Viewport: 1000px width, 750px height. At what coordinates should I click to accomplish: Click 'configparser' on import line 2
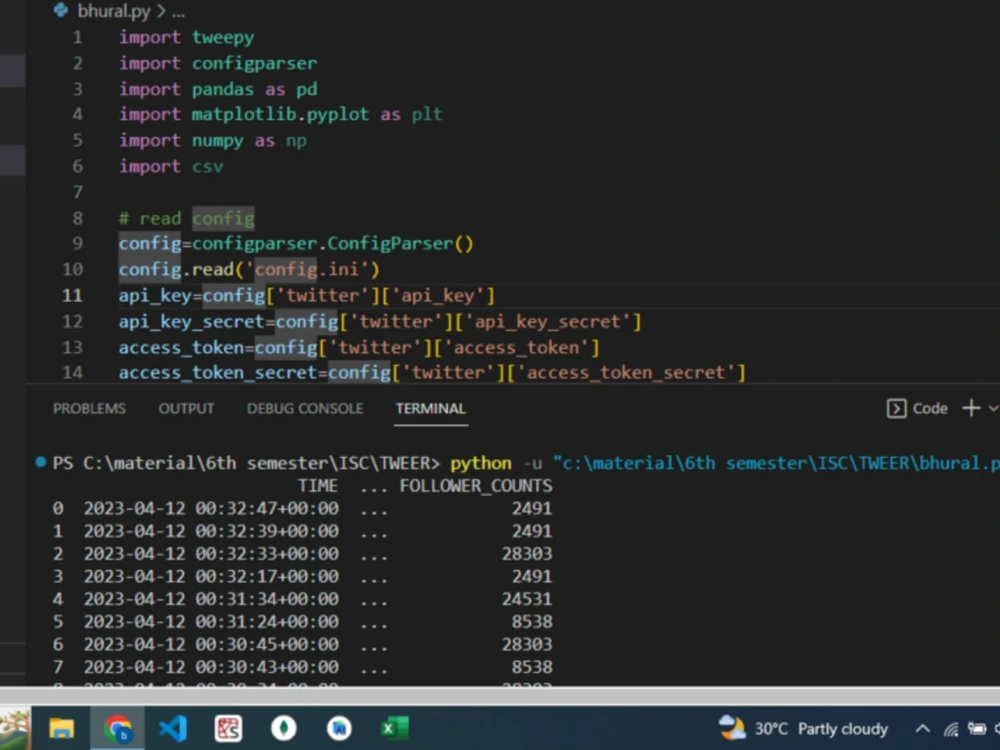click(x=254, y=64)
